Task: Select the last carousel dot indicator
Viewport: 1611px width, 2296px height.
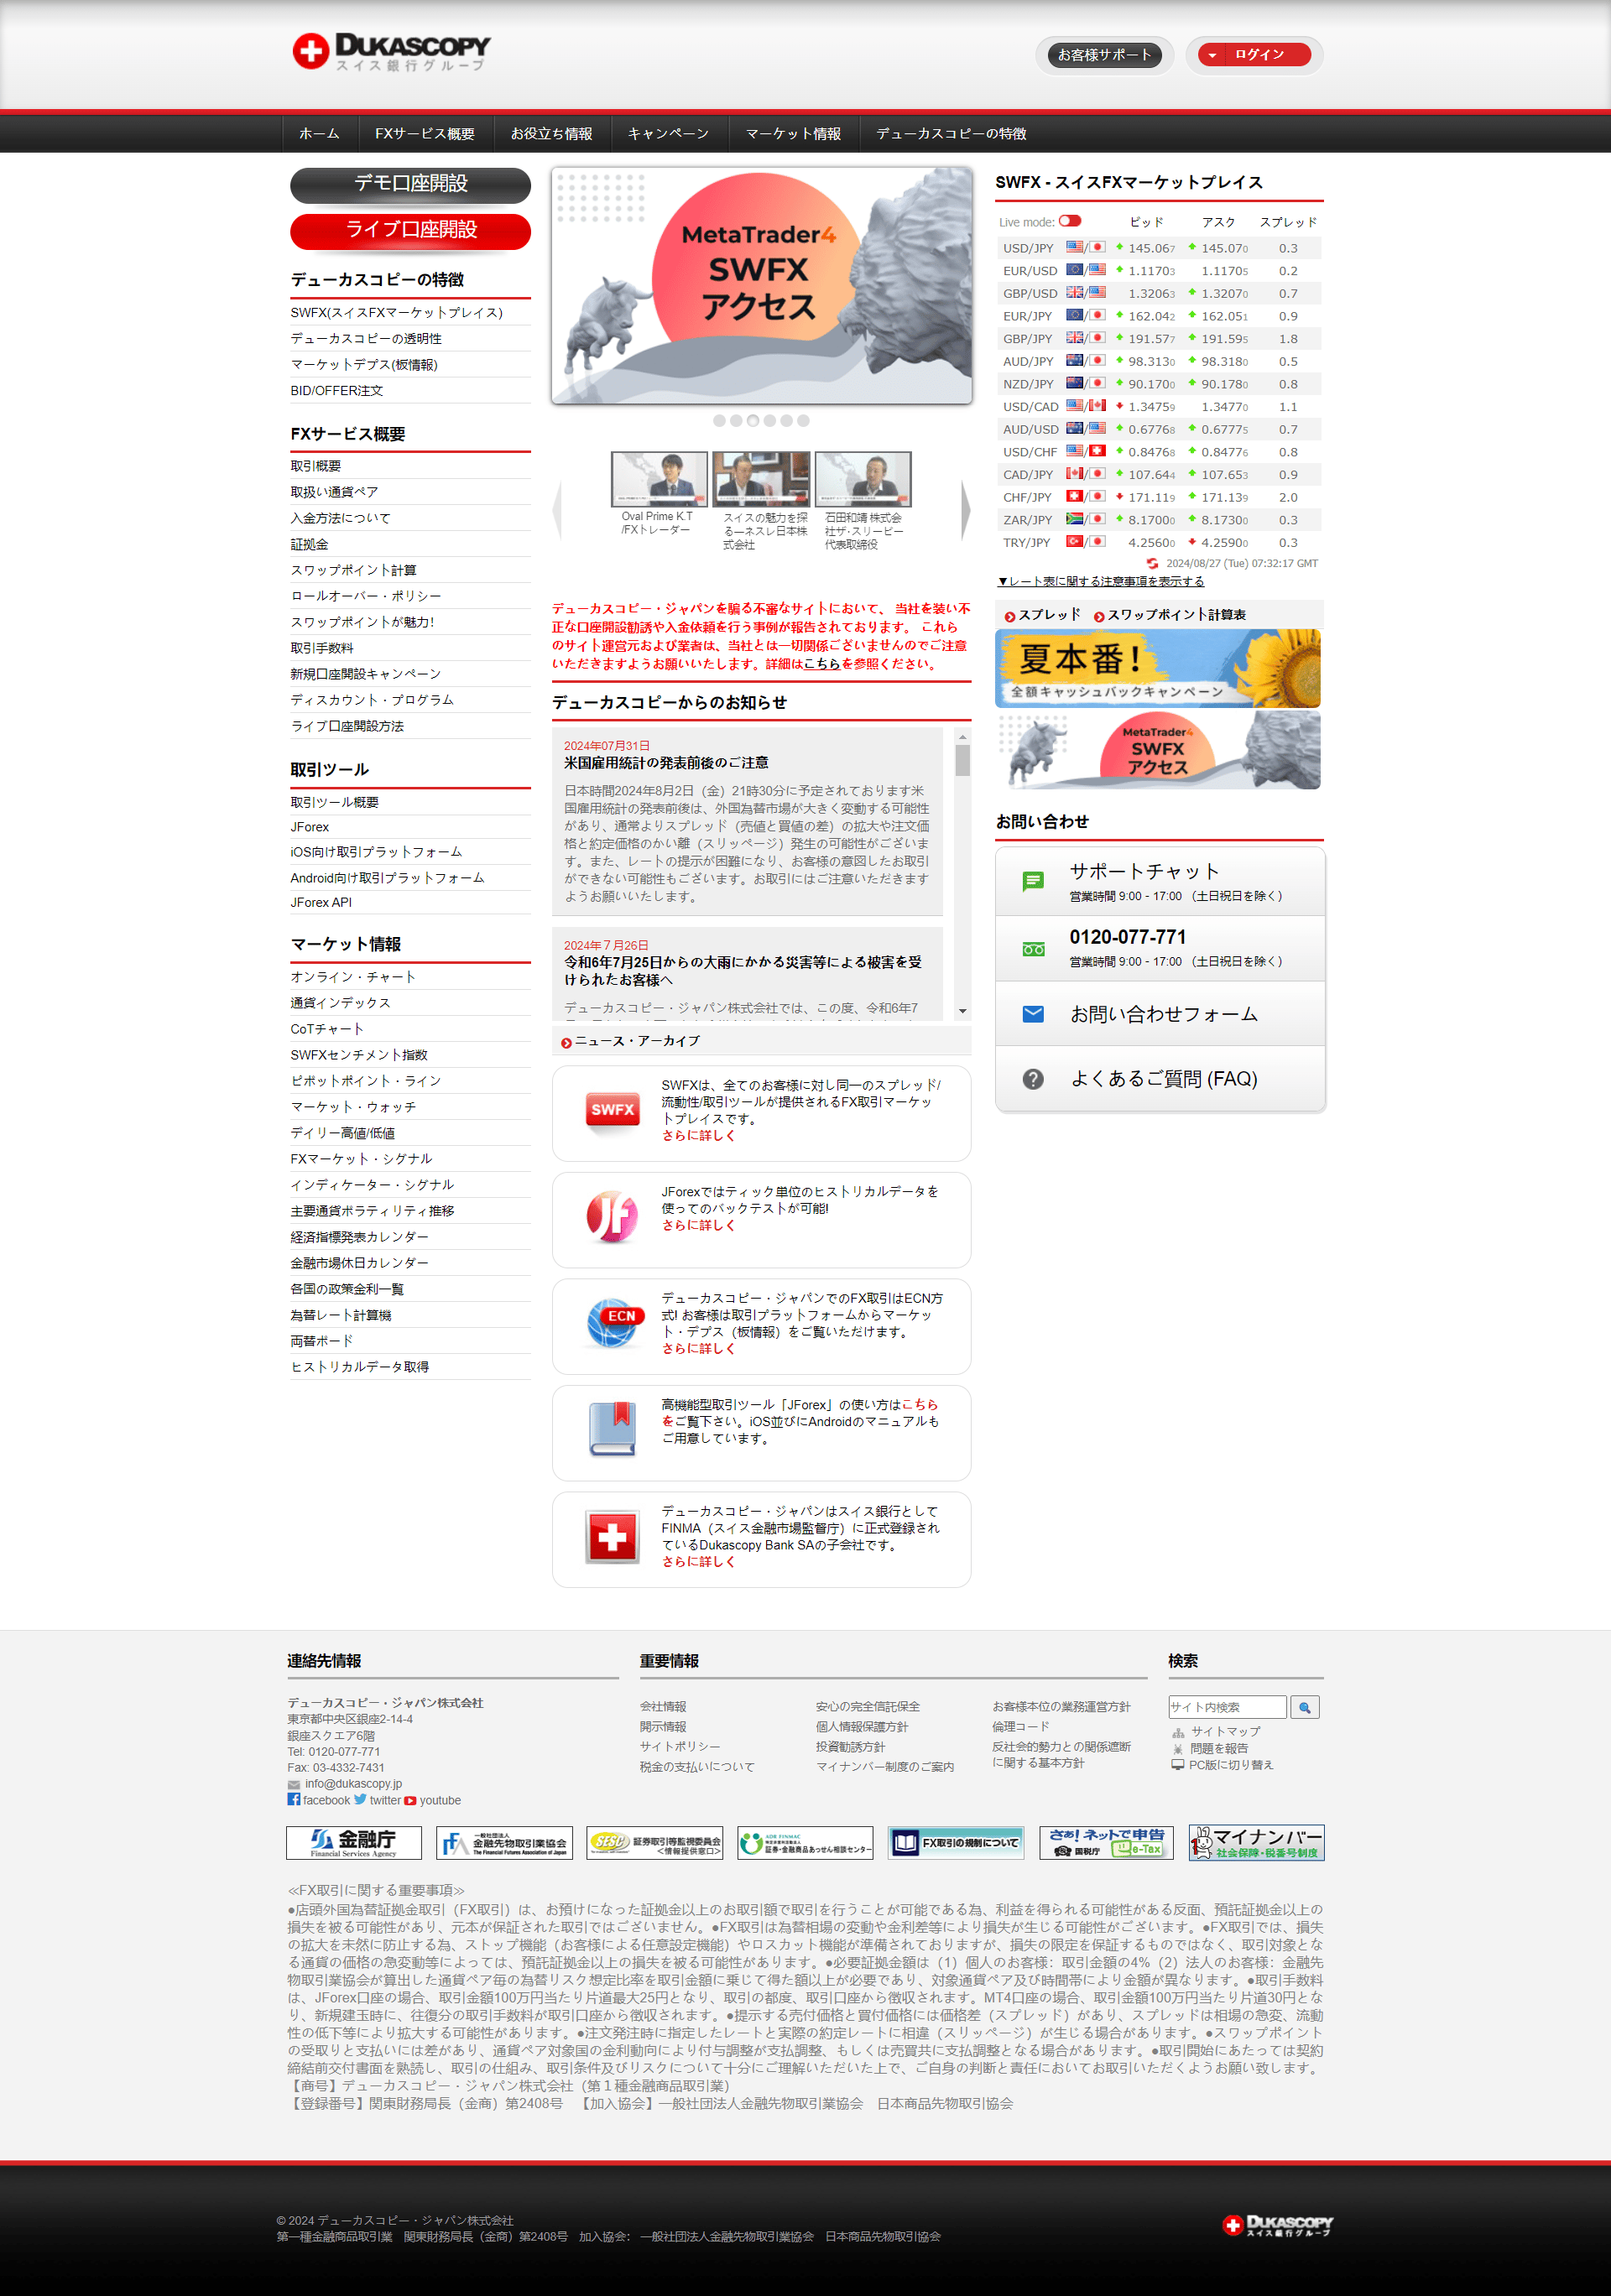Action: [803, 421]
